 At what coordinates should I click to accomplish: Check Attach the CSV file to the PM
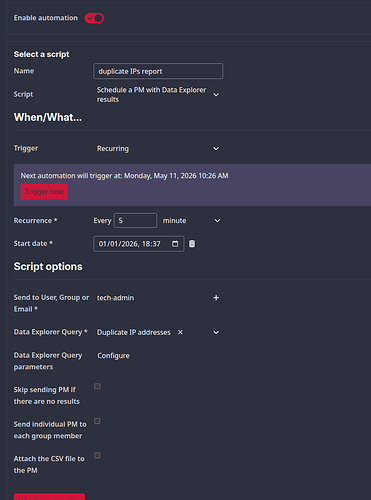click(x=97, y=455)
